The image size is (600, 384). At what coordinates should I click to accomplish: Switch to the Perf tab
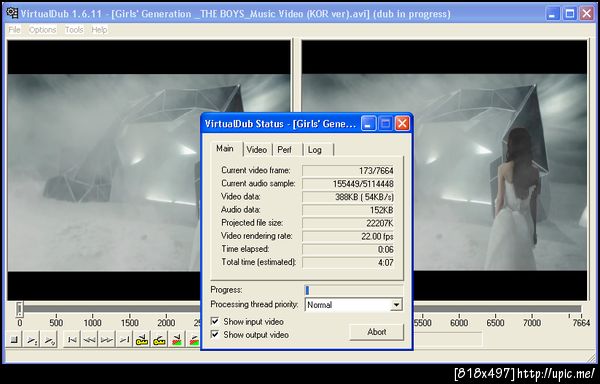287,150
